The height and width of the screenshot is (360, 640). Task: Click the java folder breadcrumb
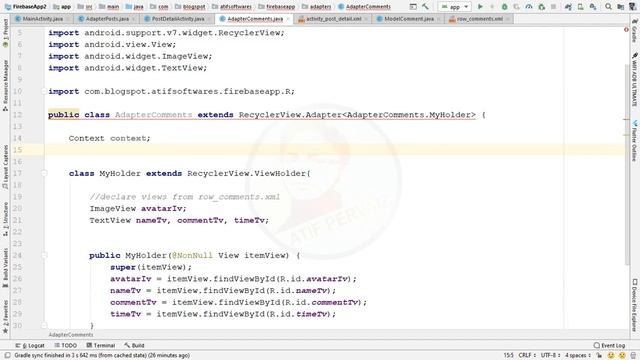(135, 7)
